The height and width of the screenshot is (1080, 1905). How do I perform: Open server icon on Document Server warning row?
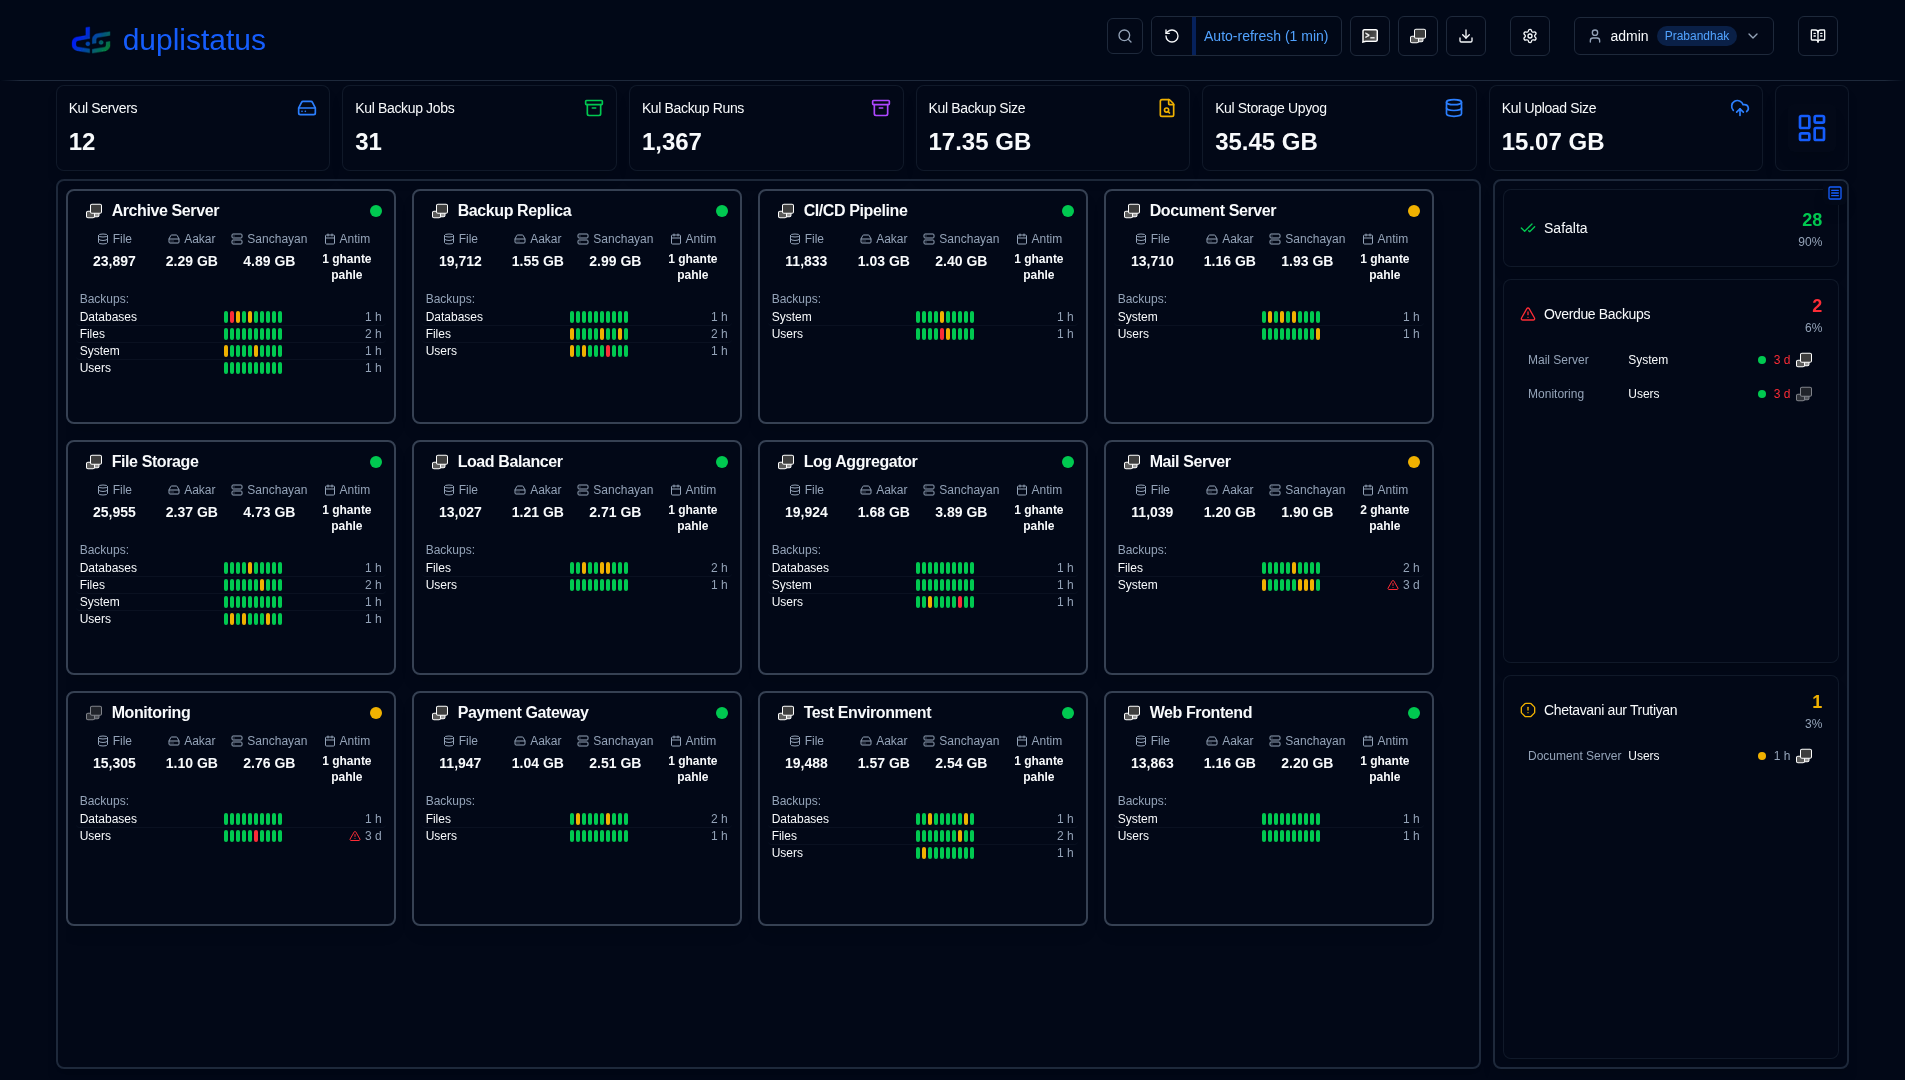pos(1803,756)
